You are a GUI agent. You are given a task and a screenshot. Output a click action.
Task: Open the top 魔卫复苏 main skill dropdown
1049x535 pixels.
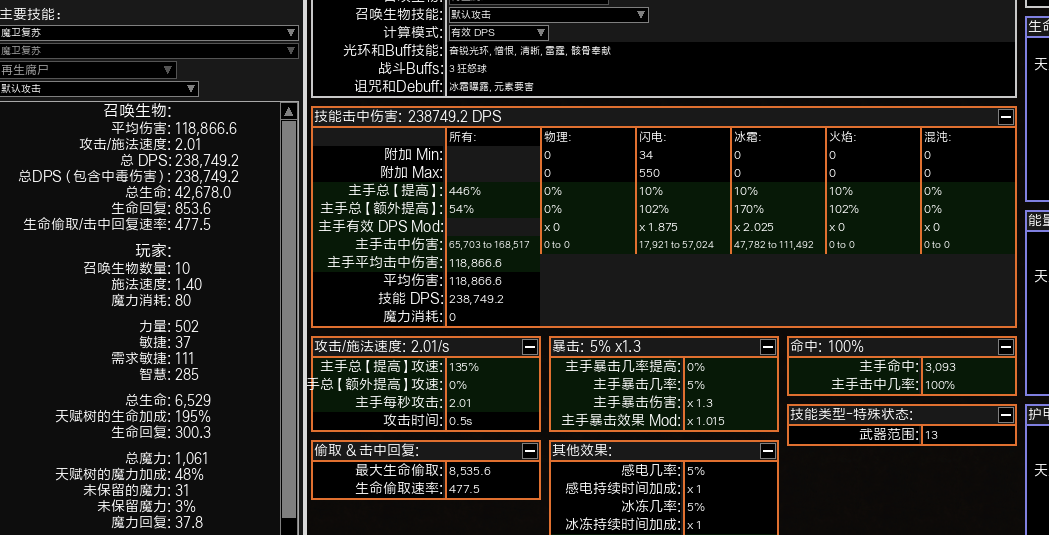click(149, 33)
